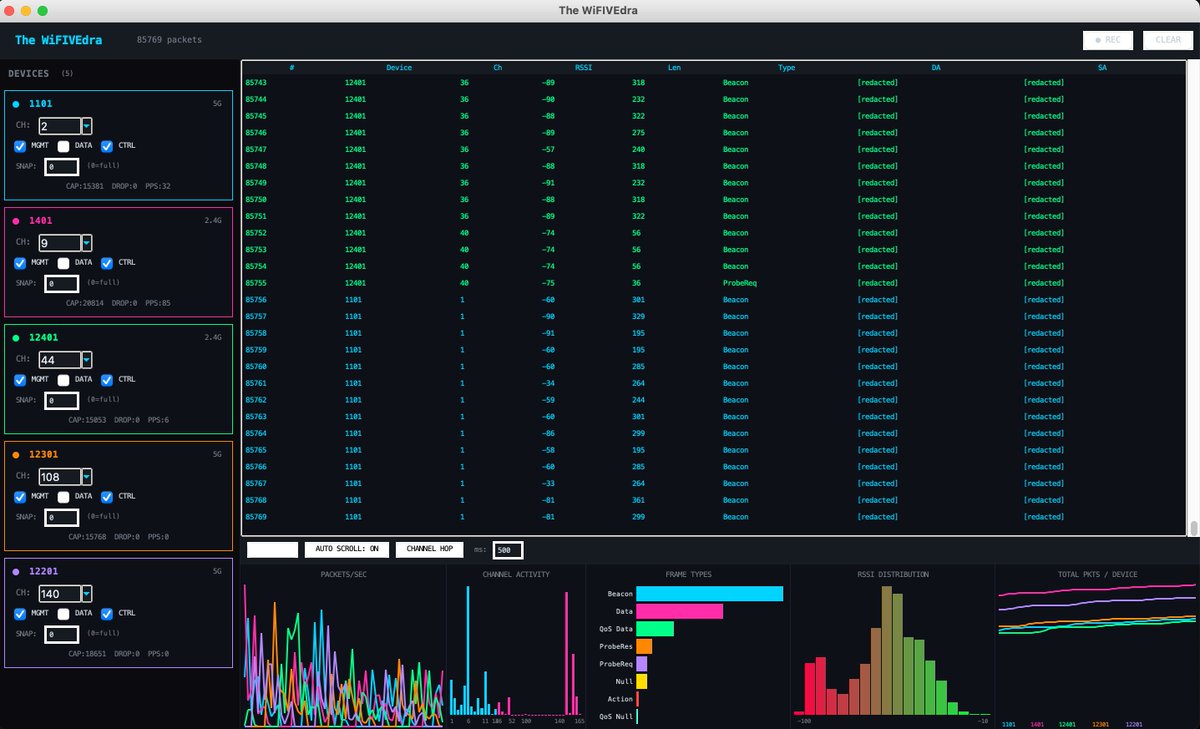1200x729 pixels.
Task: Uncheck MGMT for device 1401
Action: point(21,263)
